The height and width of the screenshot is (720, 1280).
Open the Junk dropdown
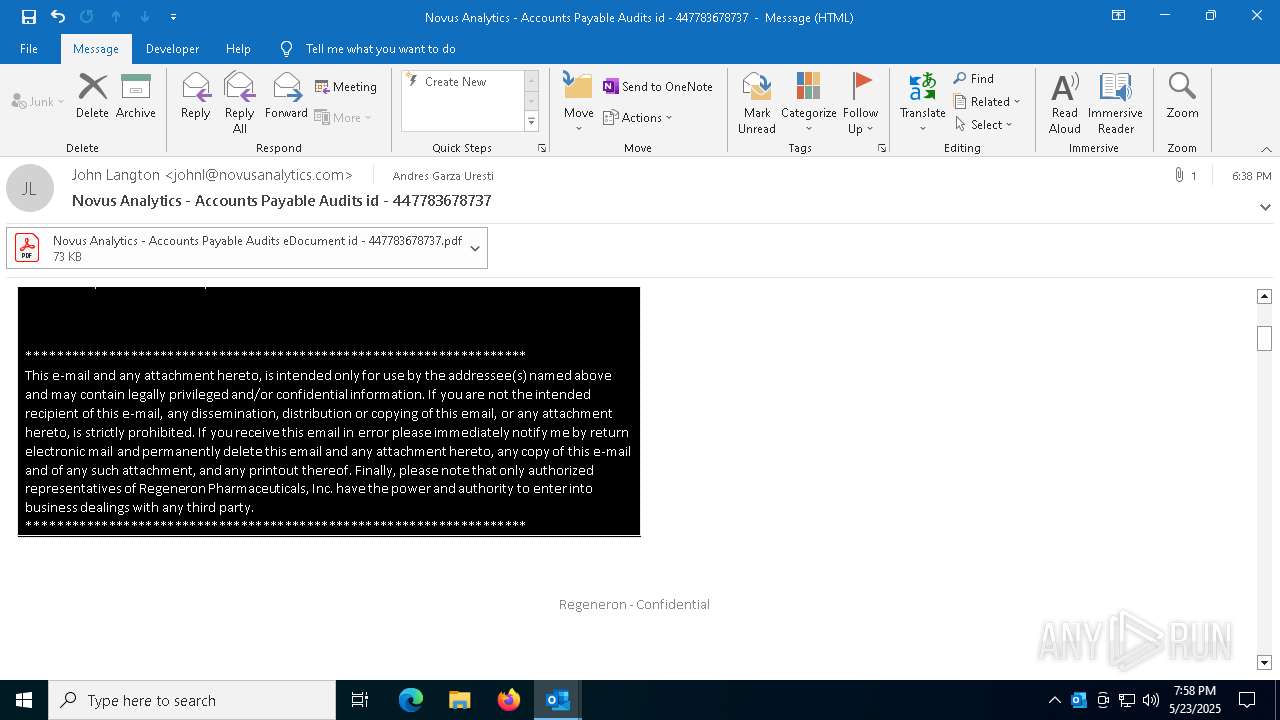pyautogui.click(x=38, y=101)
